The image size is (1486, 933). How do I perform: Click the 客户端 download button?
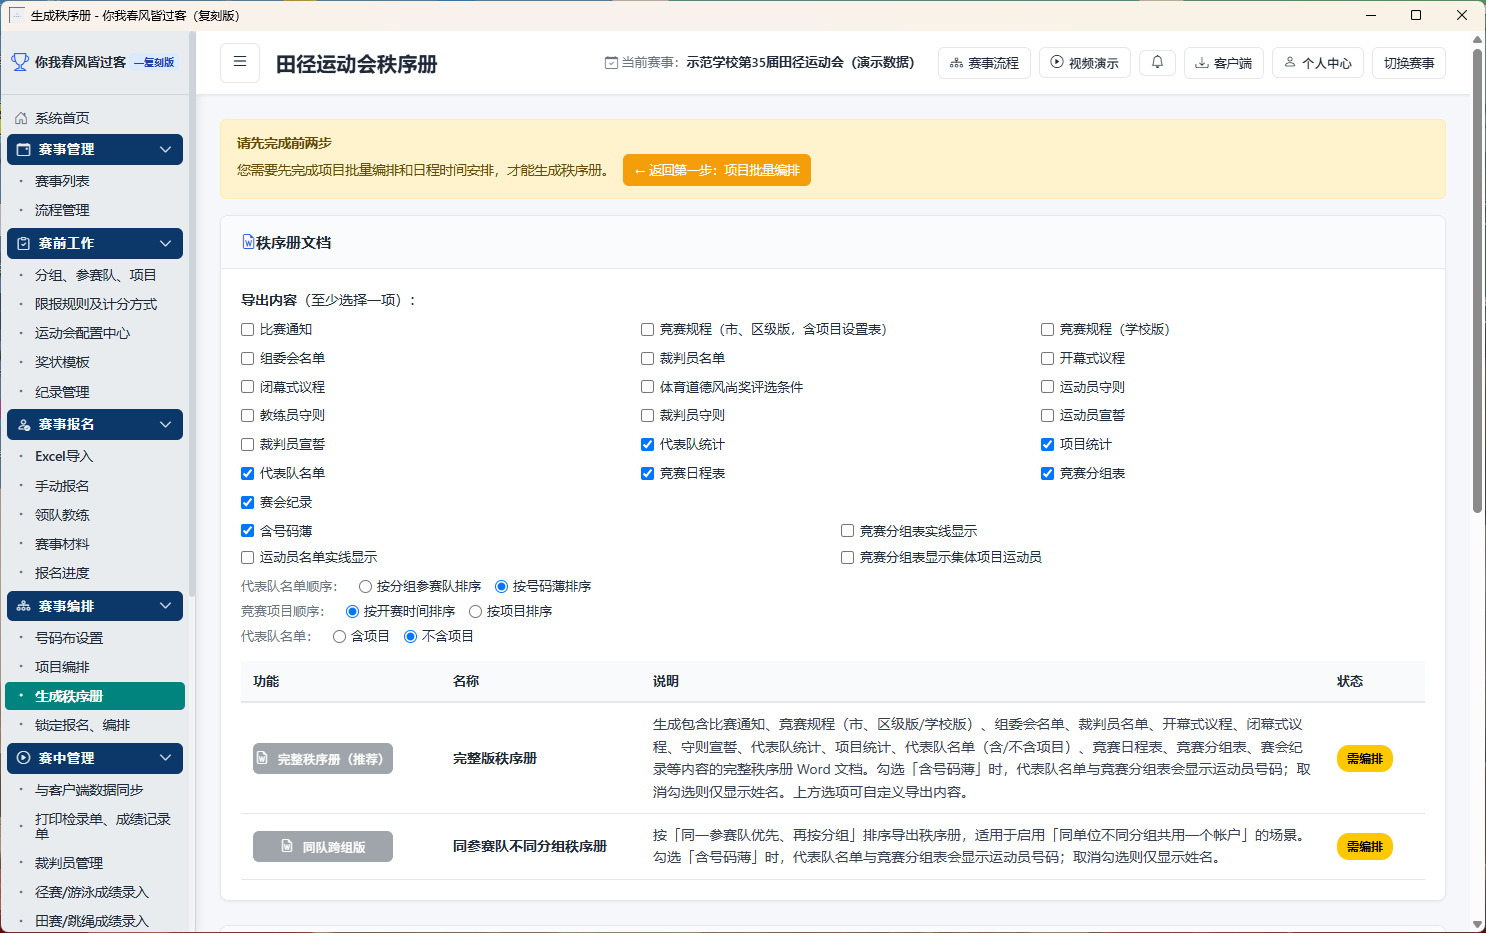pyautogui.click(x=1224, y=63)
